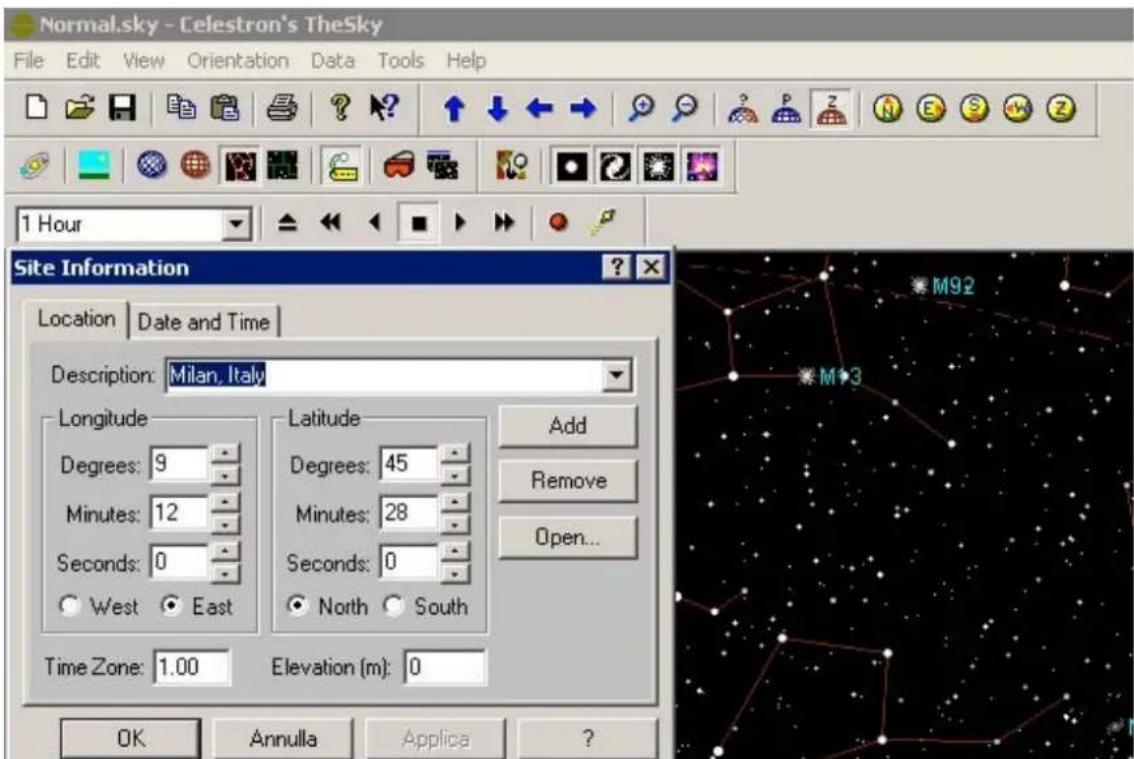The image size is (1134, 759).
Task: Click the M92 object label in sky chart
Action: (x=953, y=286)
